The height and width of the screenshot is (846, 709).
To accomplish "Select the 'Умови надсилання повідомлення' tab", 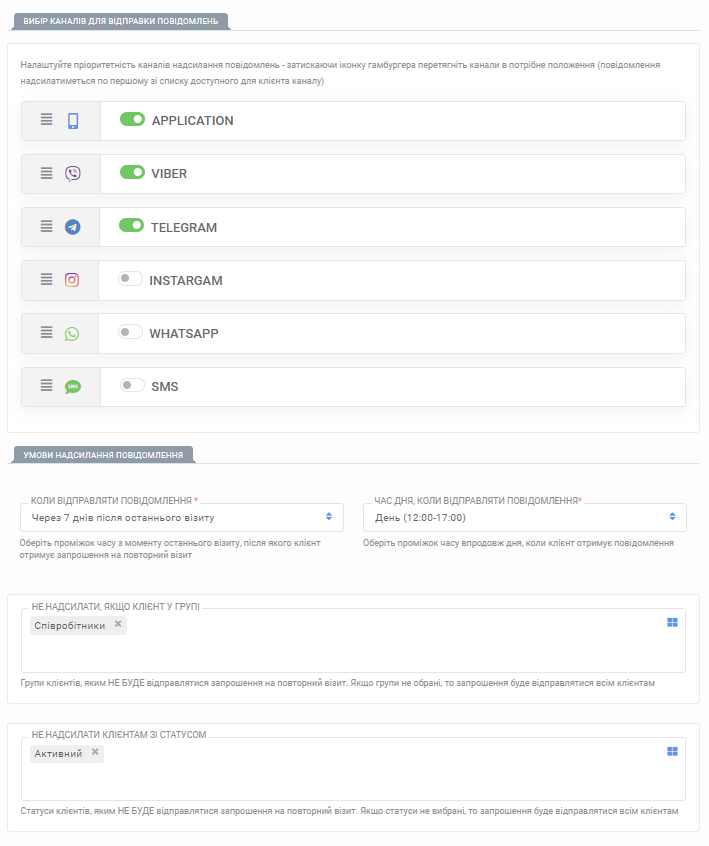I will [x=103, y=455].
